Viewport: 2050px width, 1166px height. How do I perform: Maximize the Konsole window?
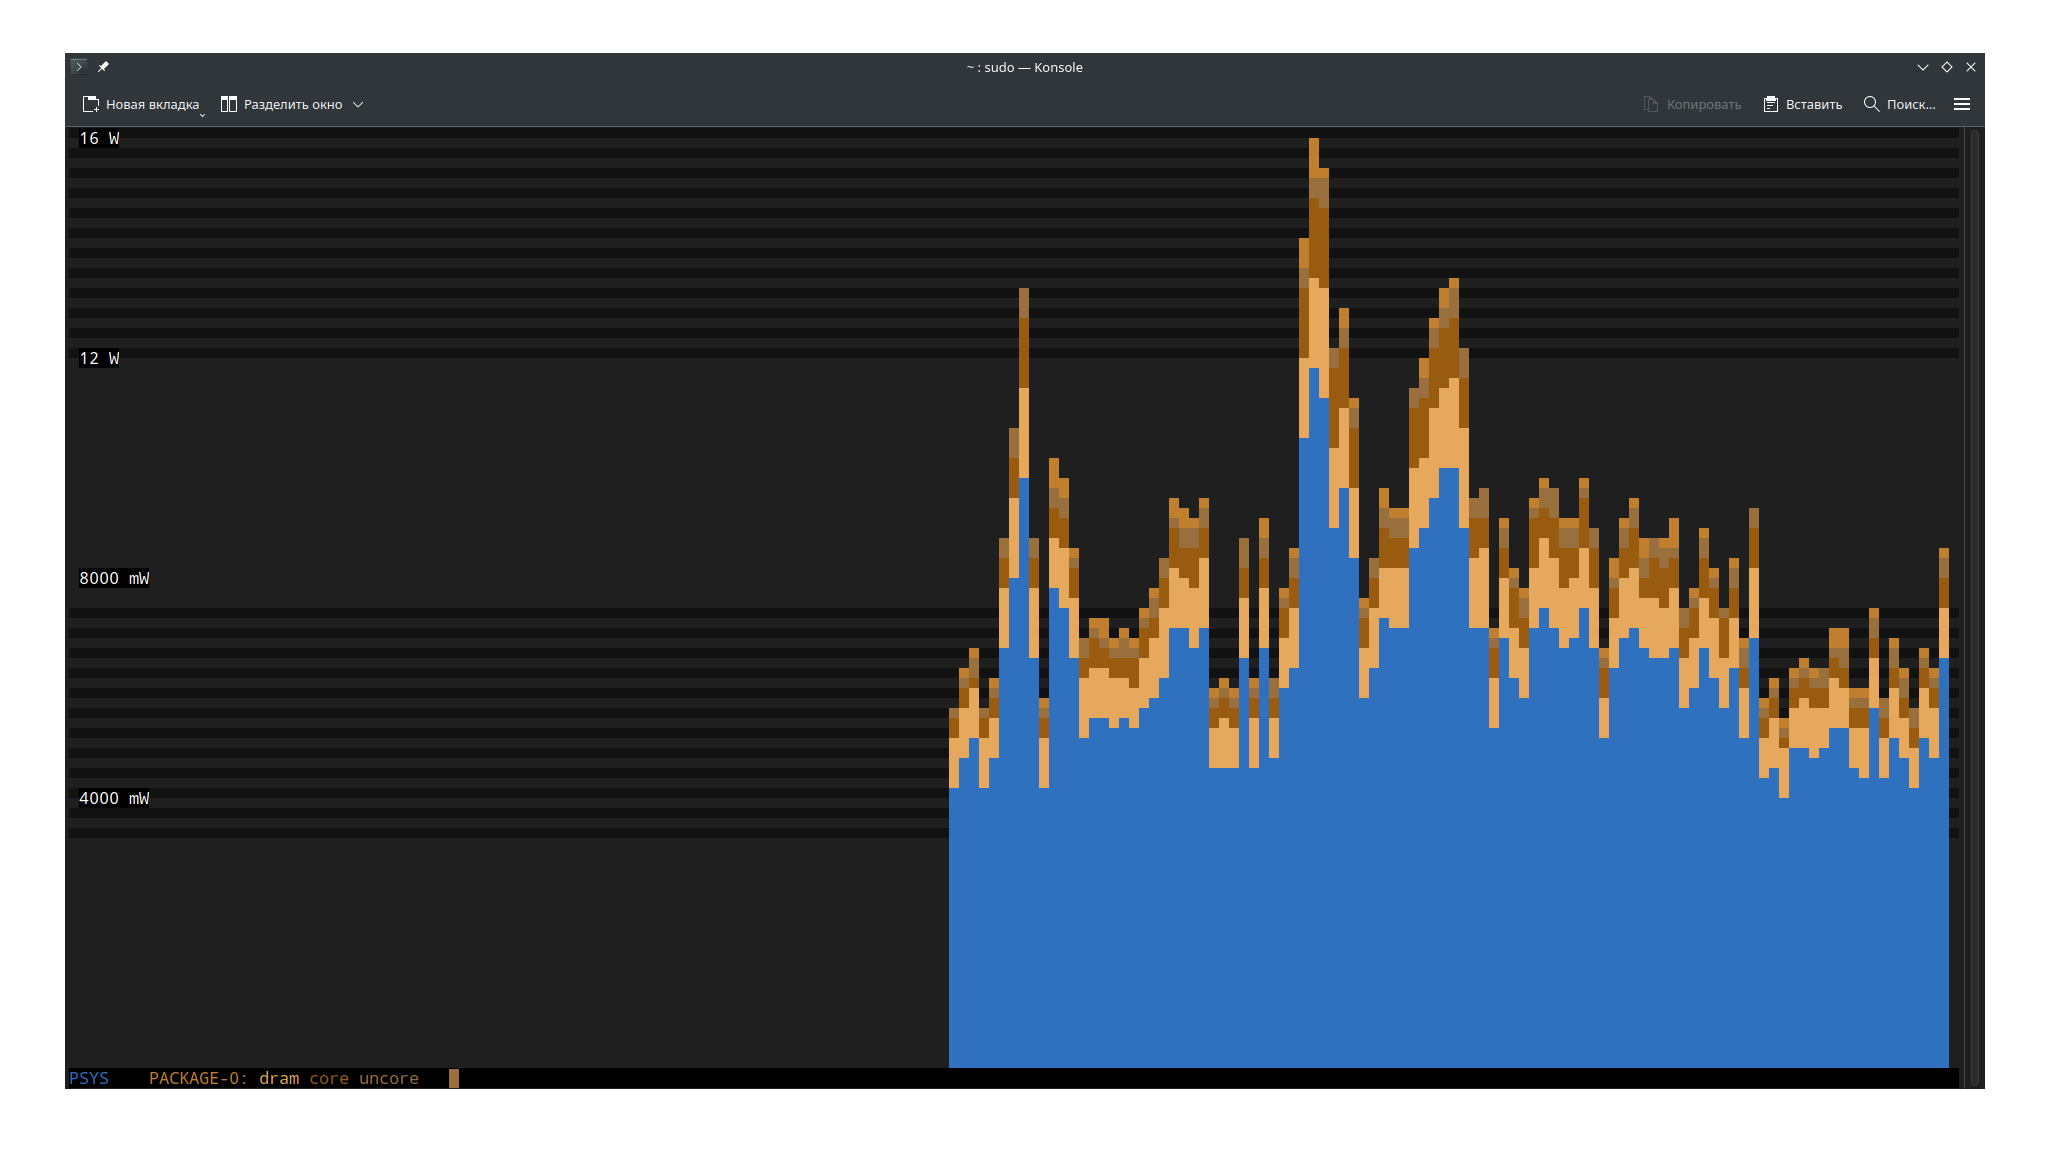pyautogui.click(x=1947, y=67)
